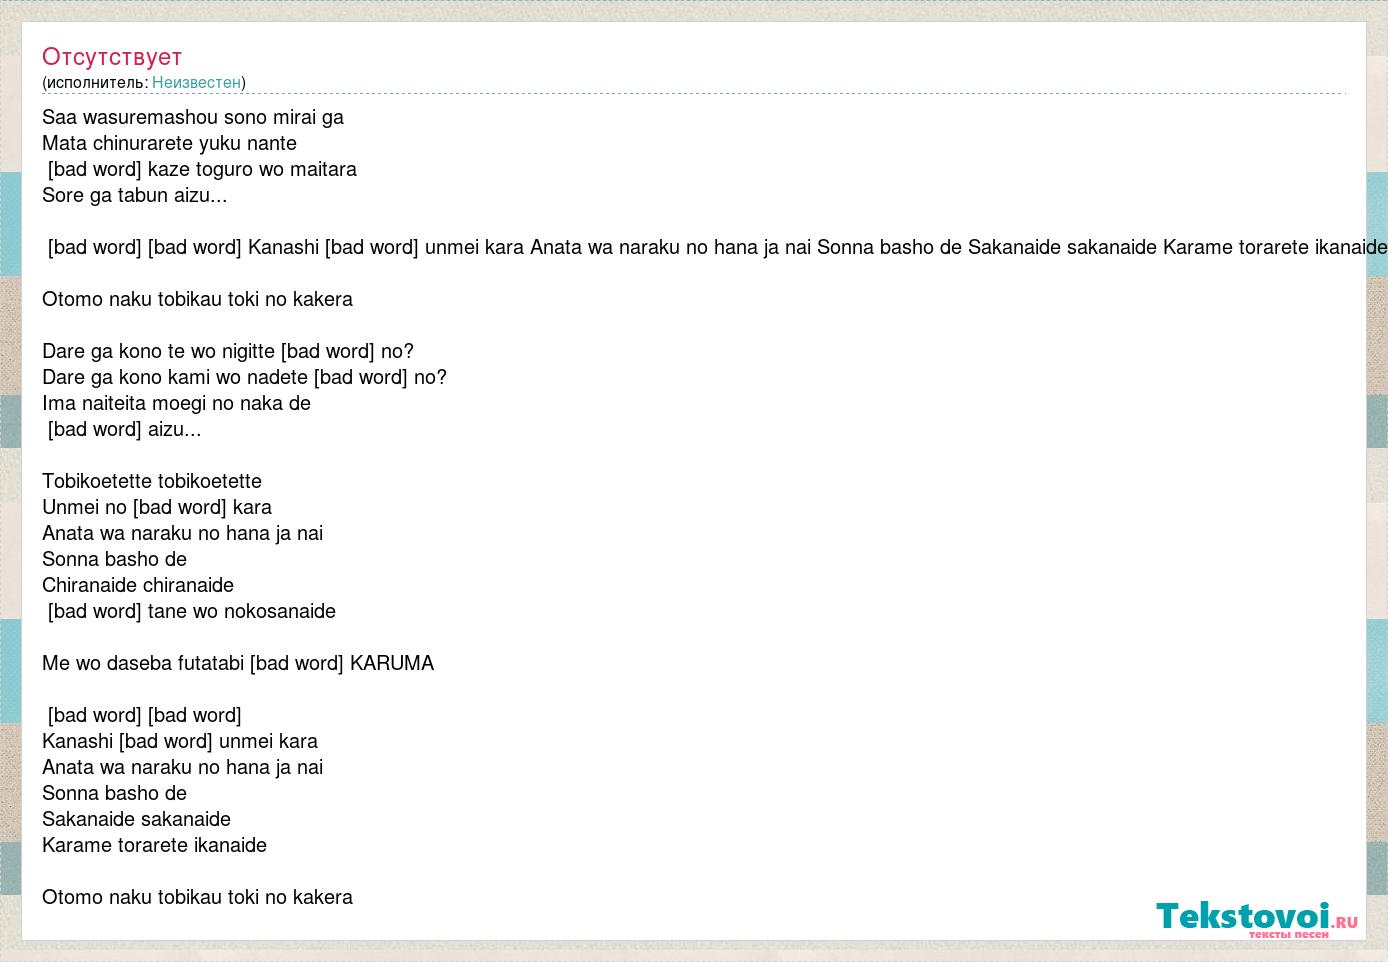The image size is (1388, 962).
Task: Click the line Tobikoetette tobikoetette
Action: 152,481
